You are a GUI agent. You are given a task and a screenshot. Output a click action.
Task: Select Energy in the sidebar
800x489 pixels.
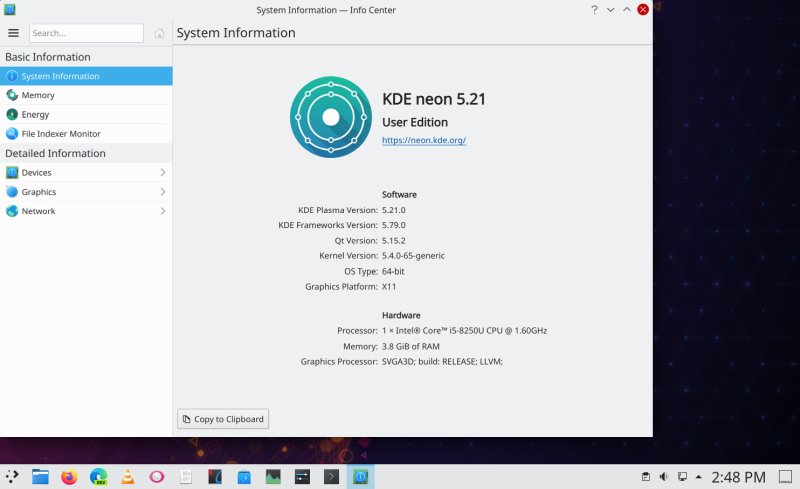point(86,114)
